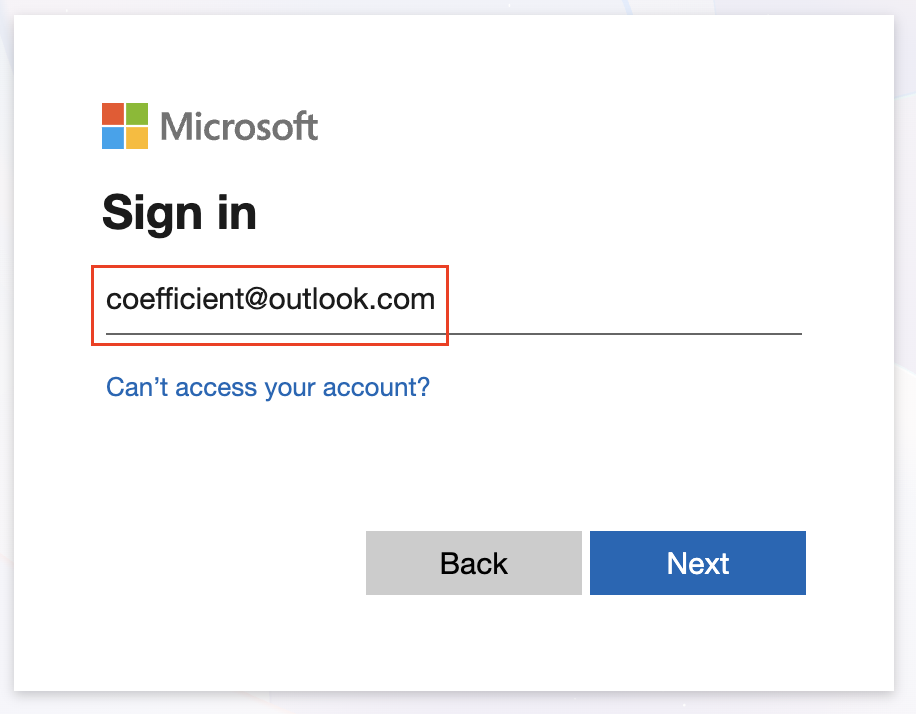Click the blue square in Microsoft logo
The height and width of the screenshot is (714, 916).
click(x=113, y=138)
